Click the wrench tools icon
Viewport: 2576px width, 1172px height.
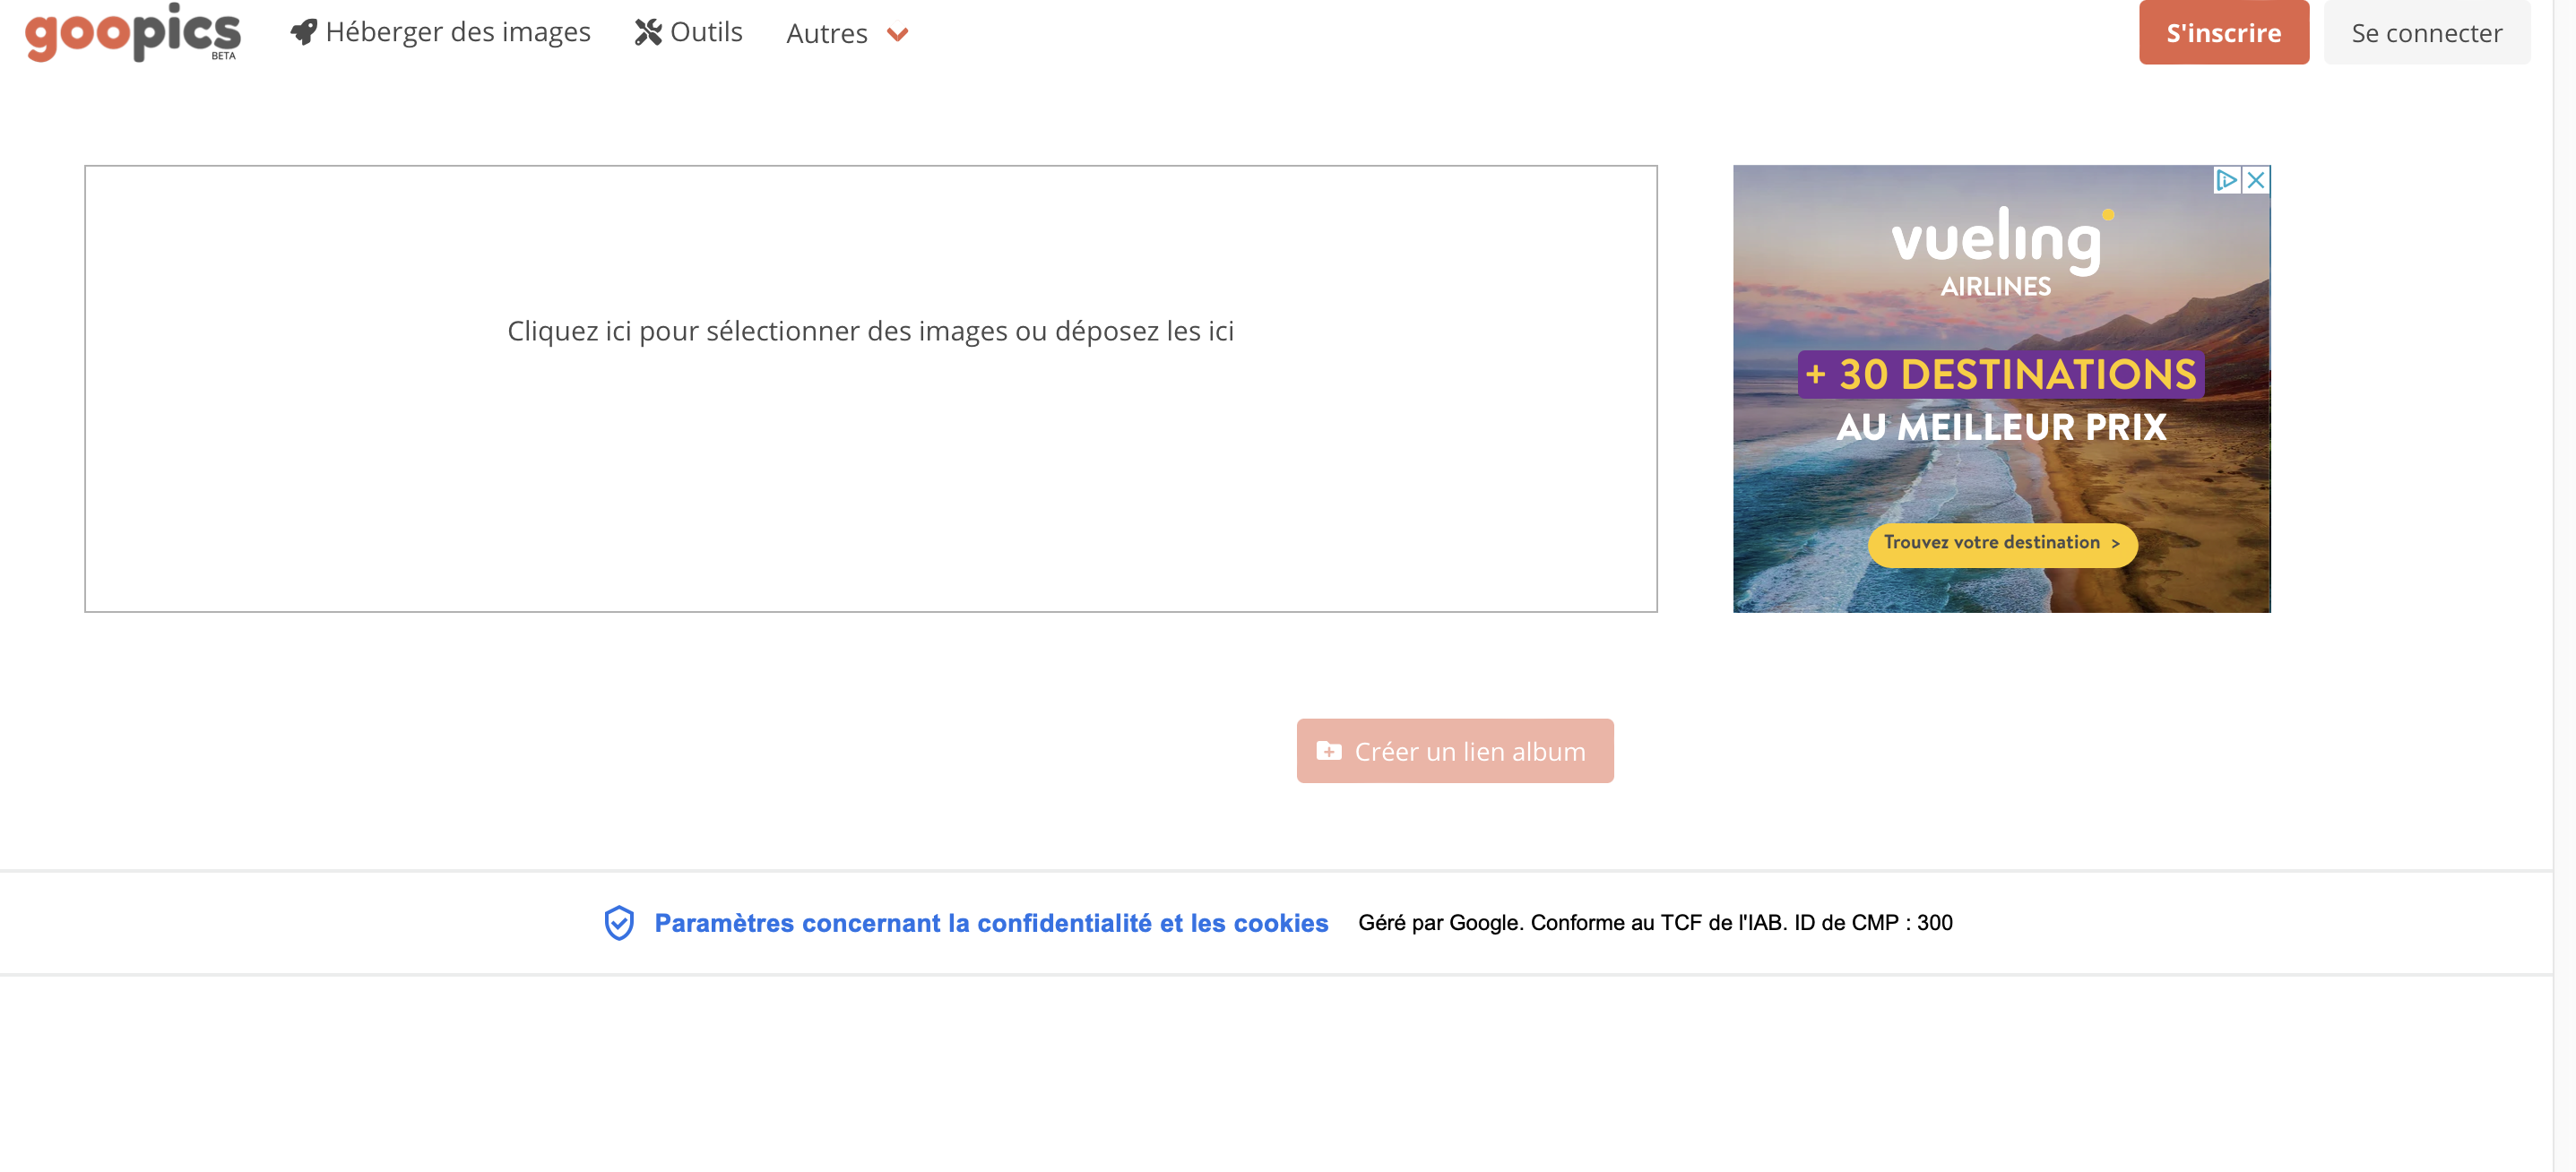tap(648, 32)
